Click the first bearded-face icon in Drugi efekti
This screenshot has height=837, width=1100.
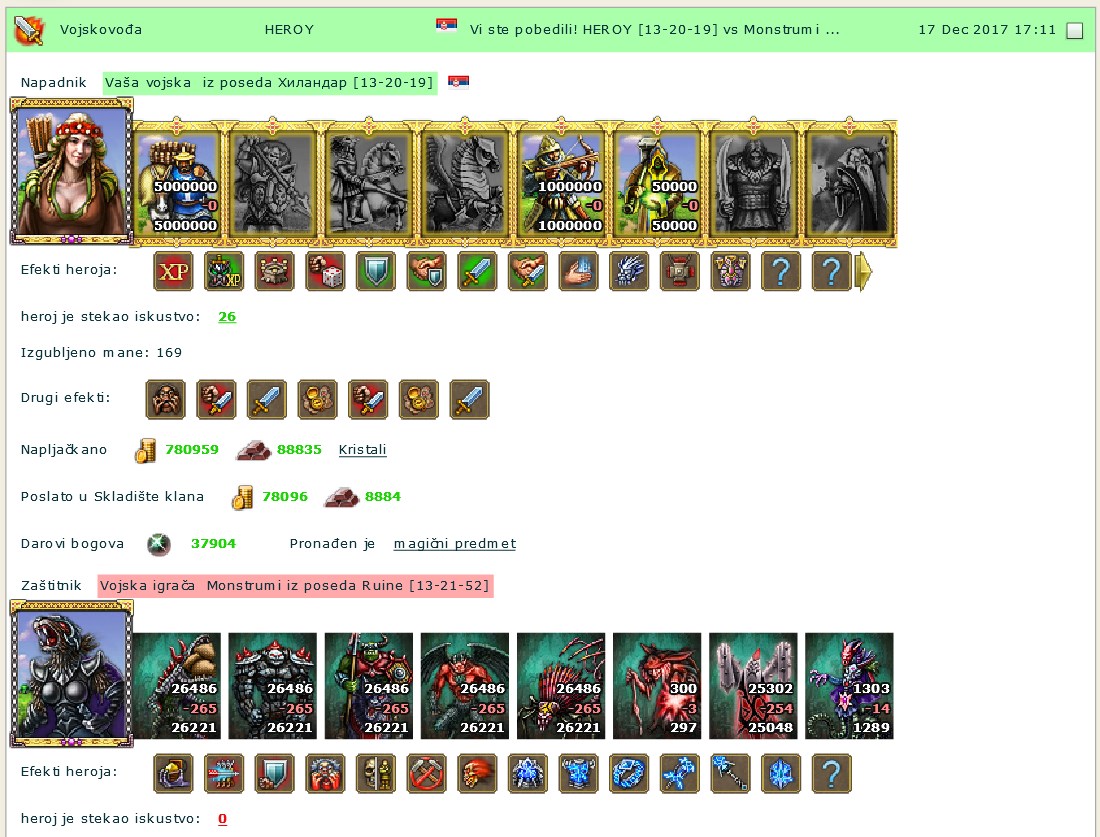click(166, 399)
